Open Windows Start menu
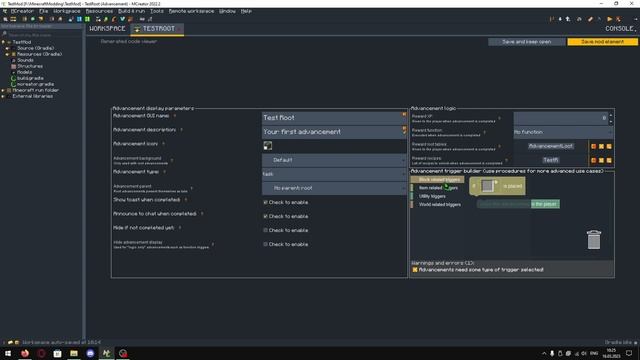The image size is (640, 360). point(8,353)
